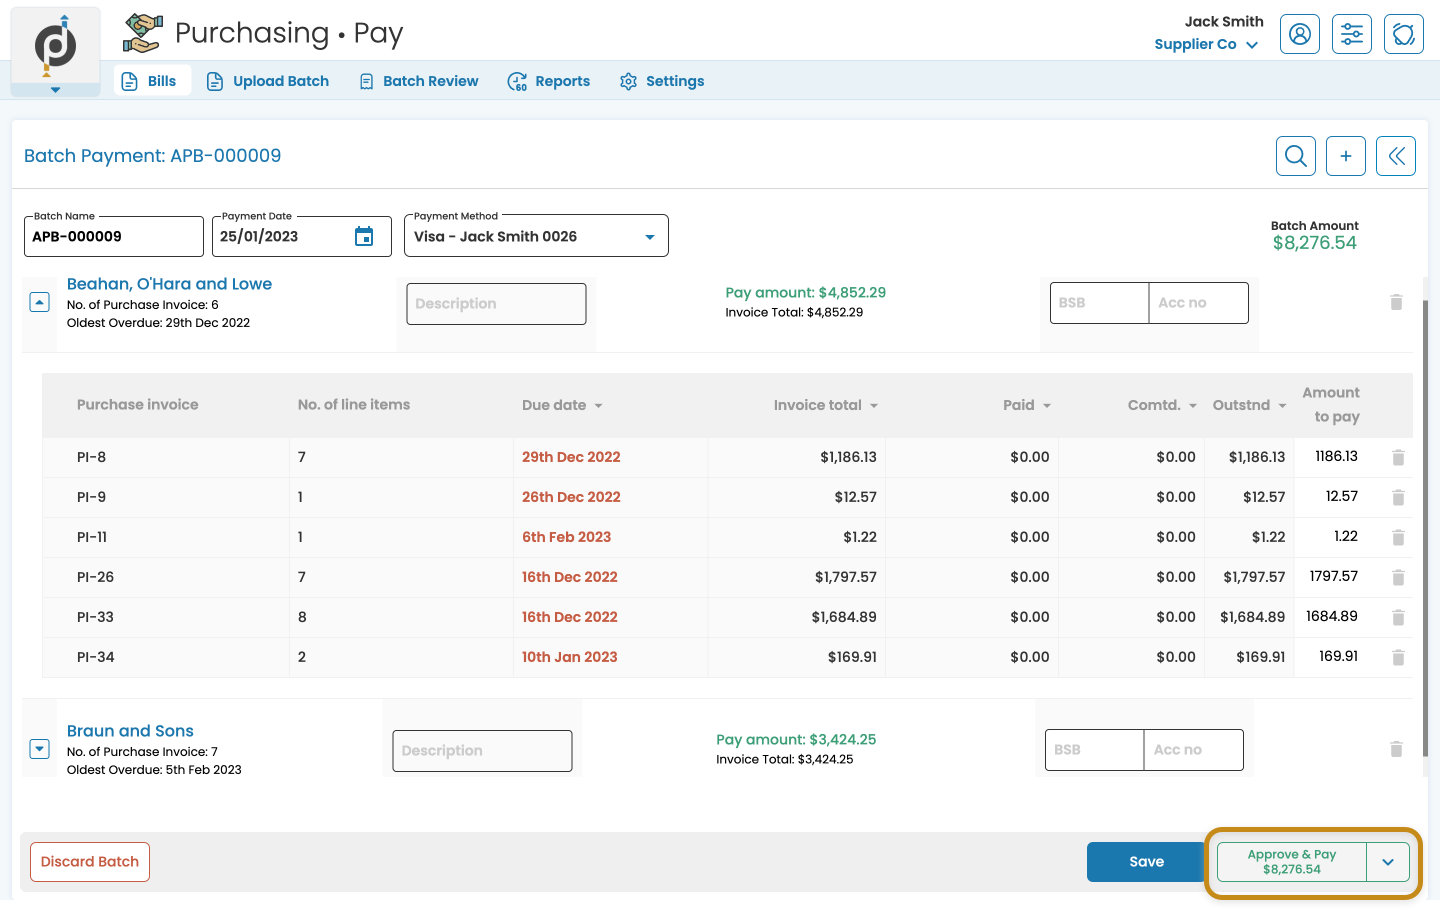Expand the Braun and Sons section
The image size is (1440, 909).
pyautogui.click(x=40, y=749)
